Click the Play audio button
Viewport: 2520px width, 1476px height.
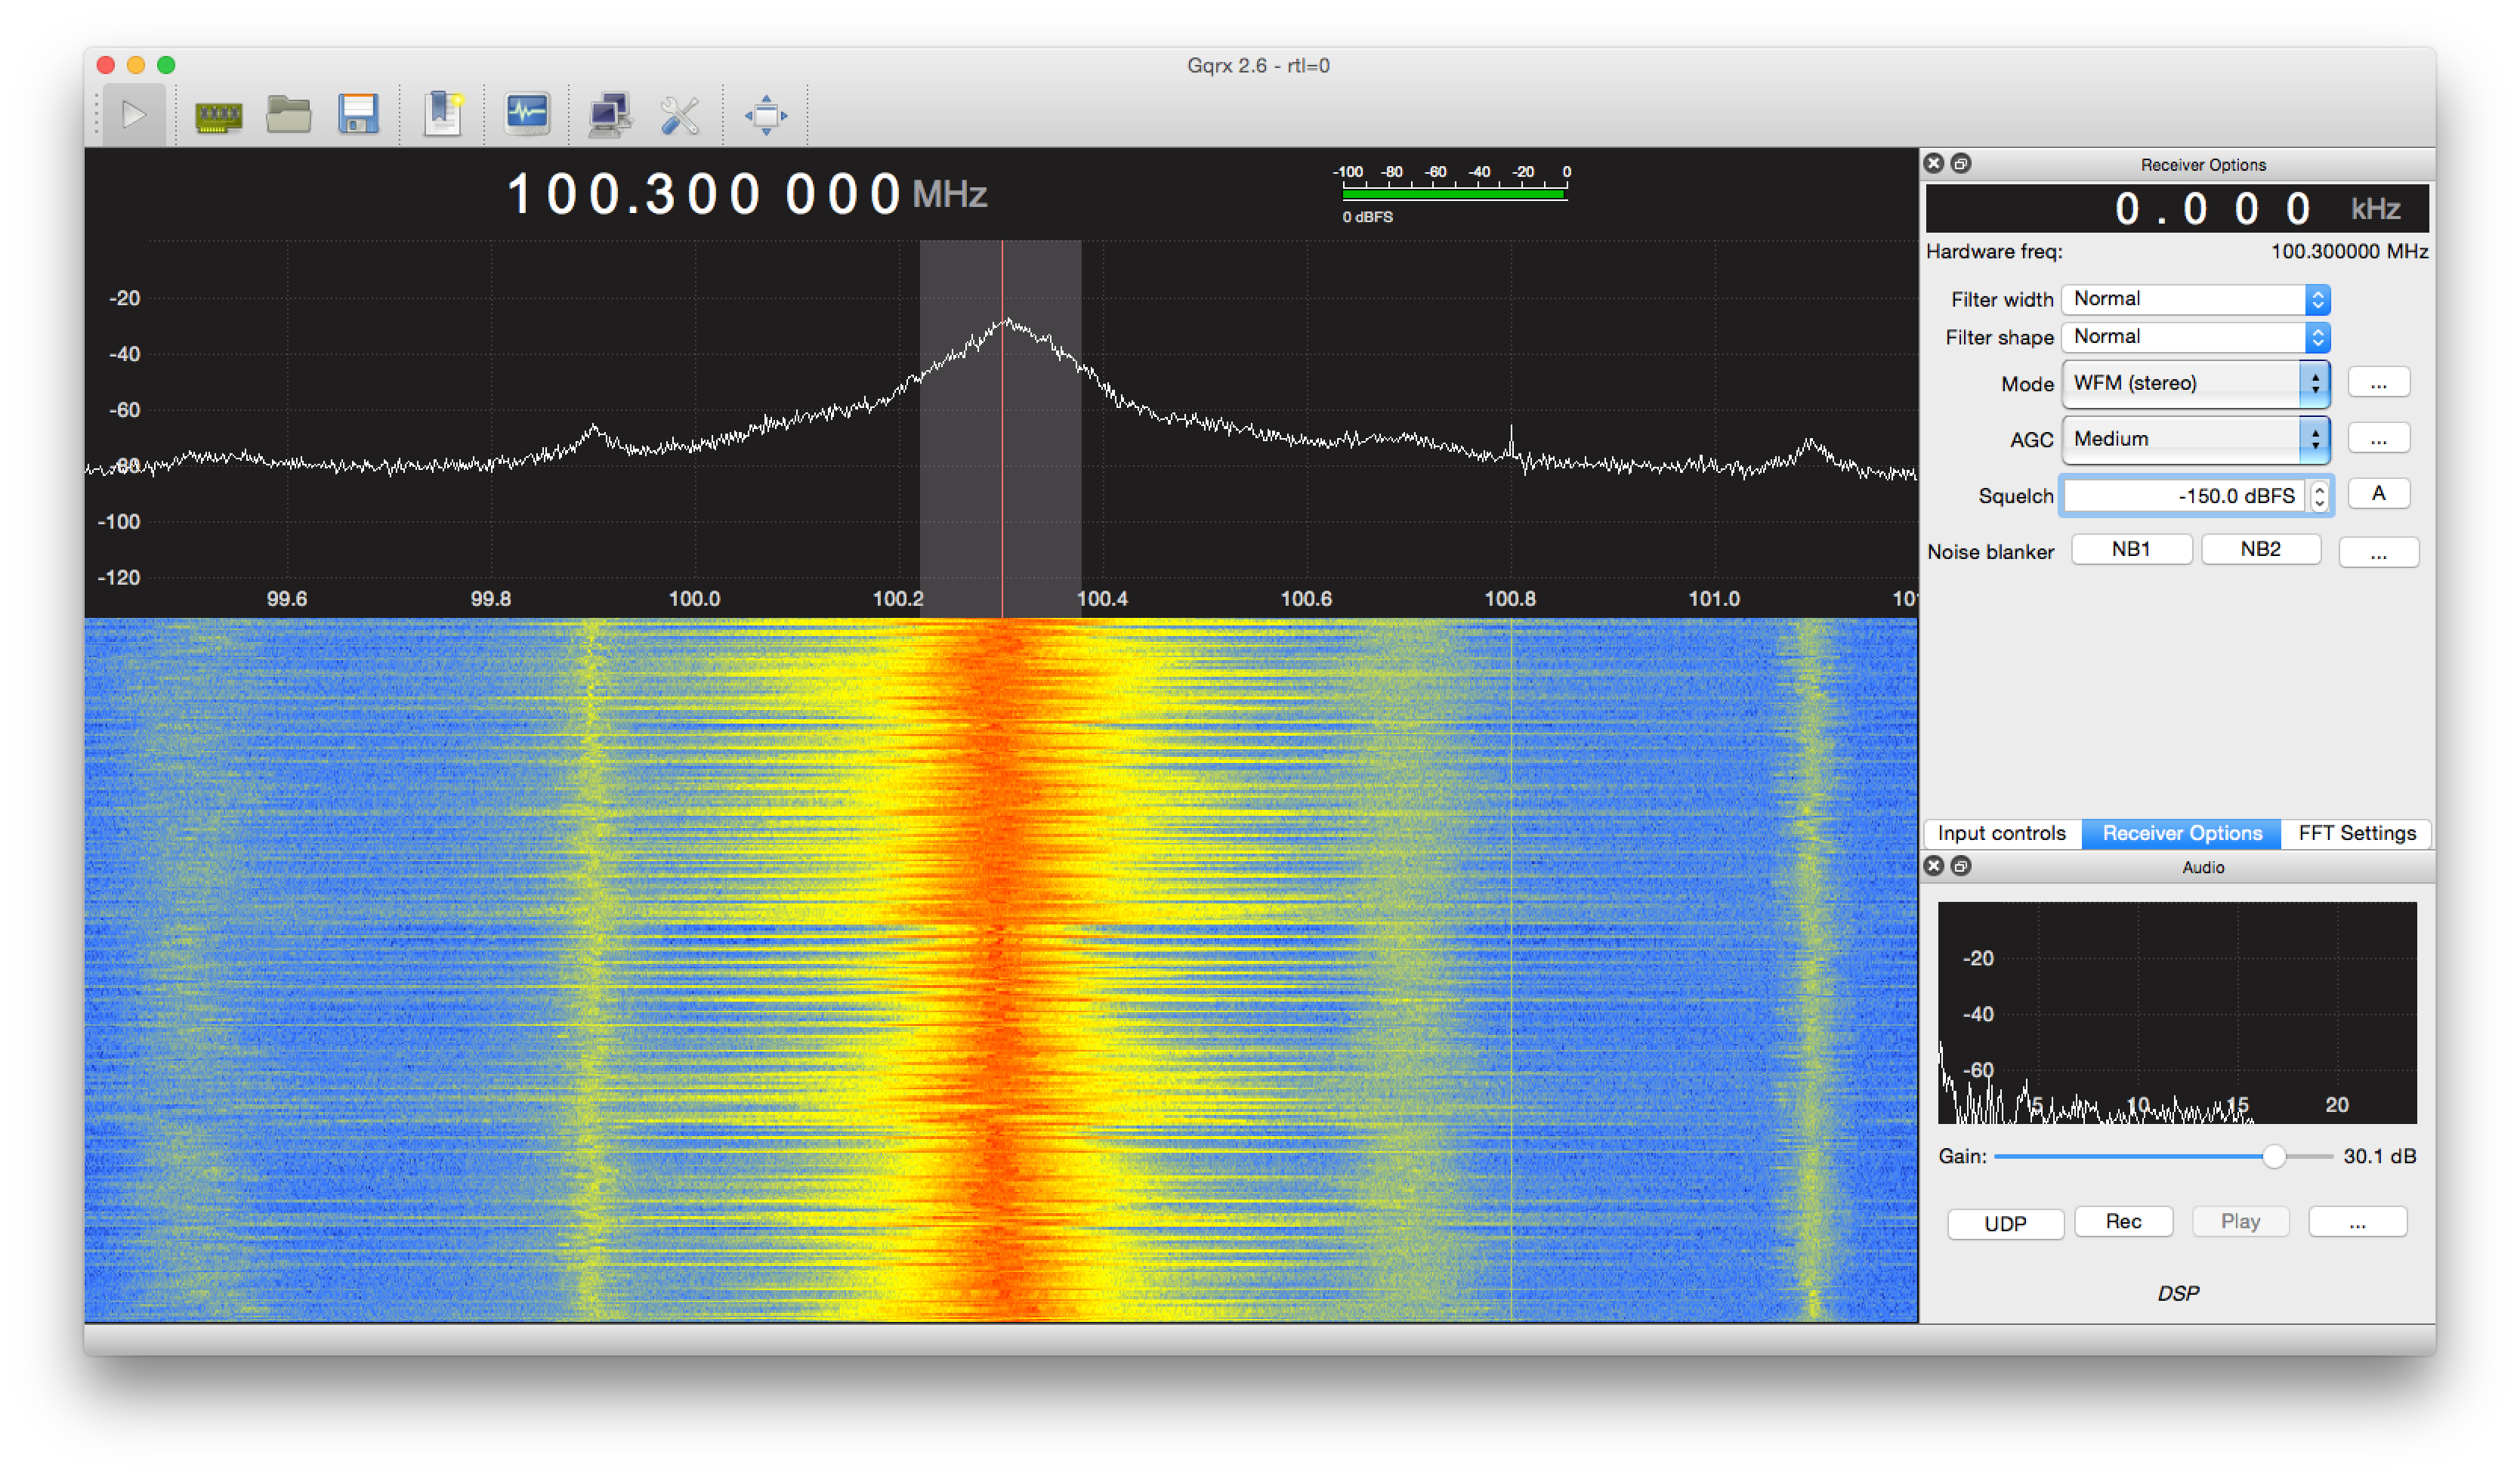click(x=2241, y=1222)
